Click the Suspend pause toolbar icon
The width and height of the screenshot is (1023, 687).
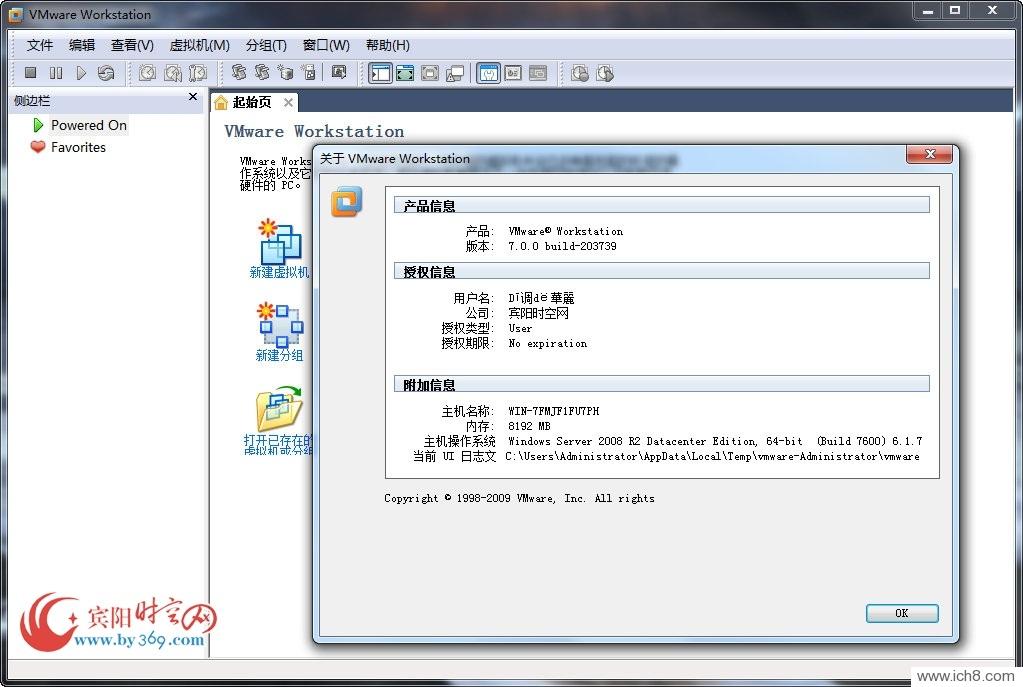[56, 73]
